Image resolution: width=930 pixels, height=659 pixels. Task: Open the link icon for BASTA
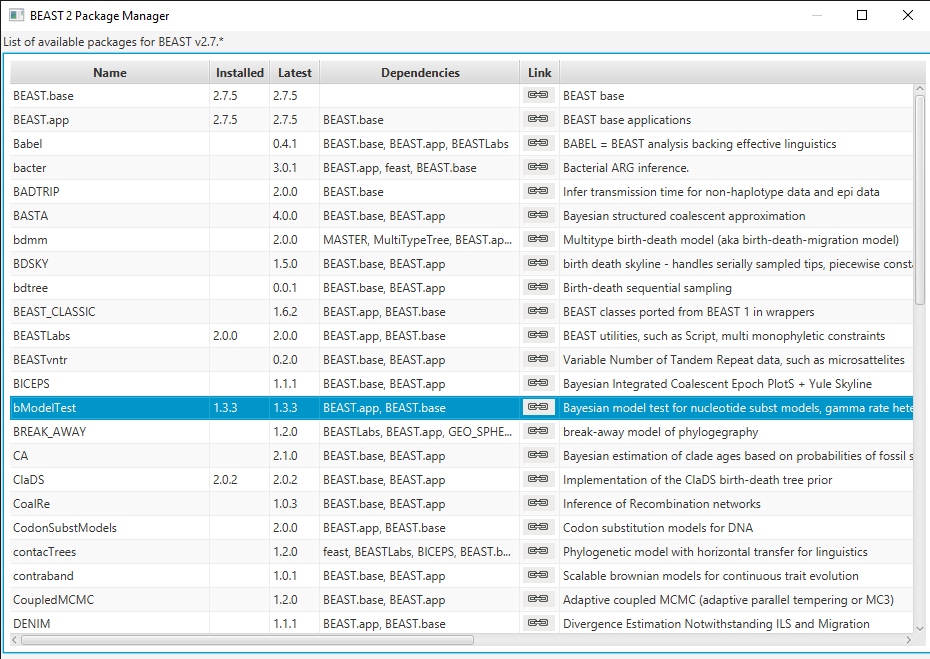click(x=538, y=215)
